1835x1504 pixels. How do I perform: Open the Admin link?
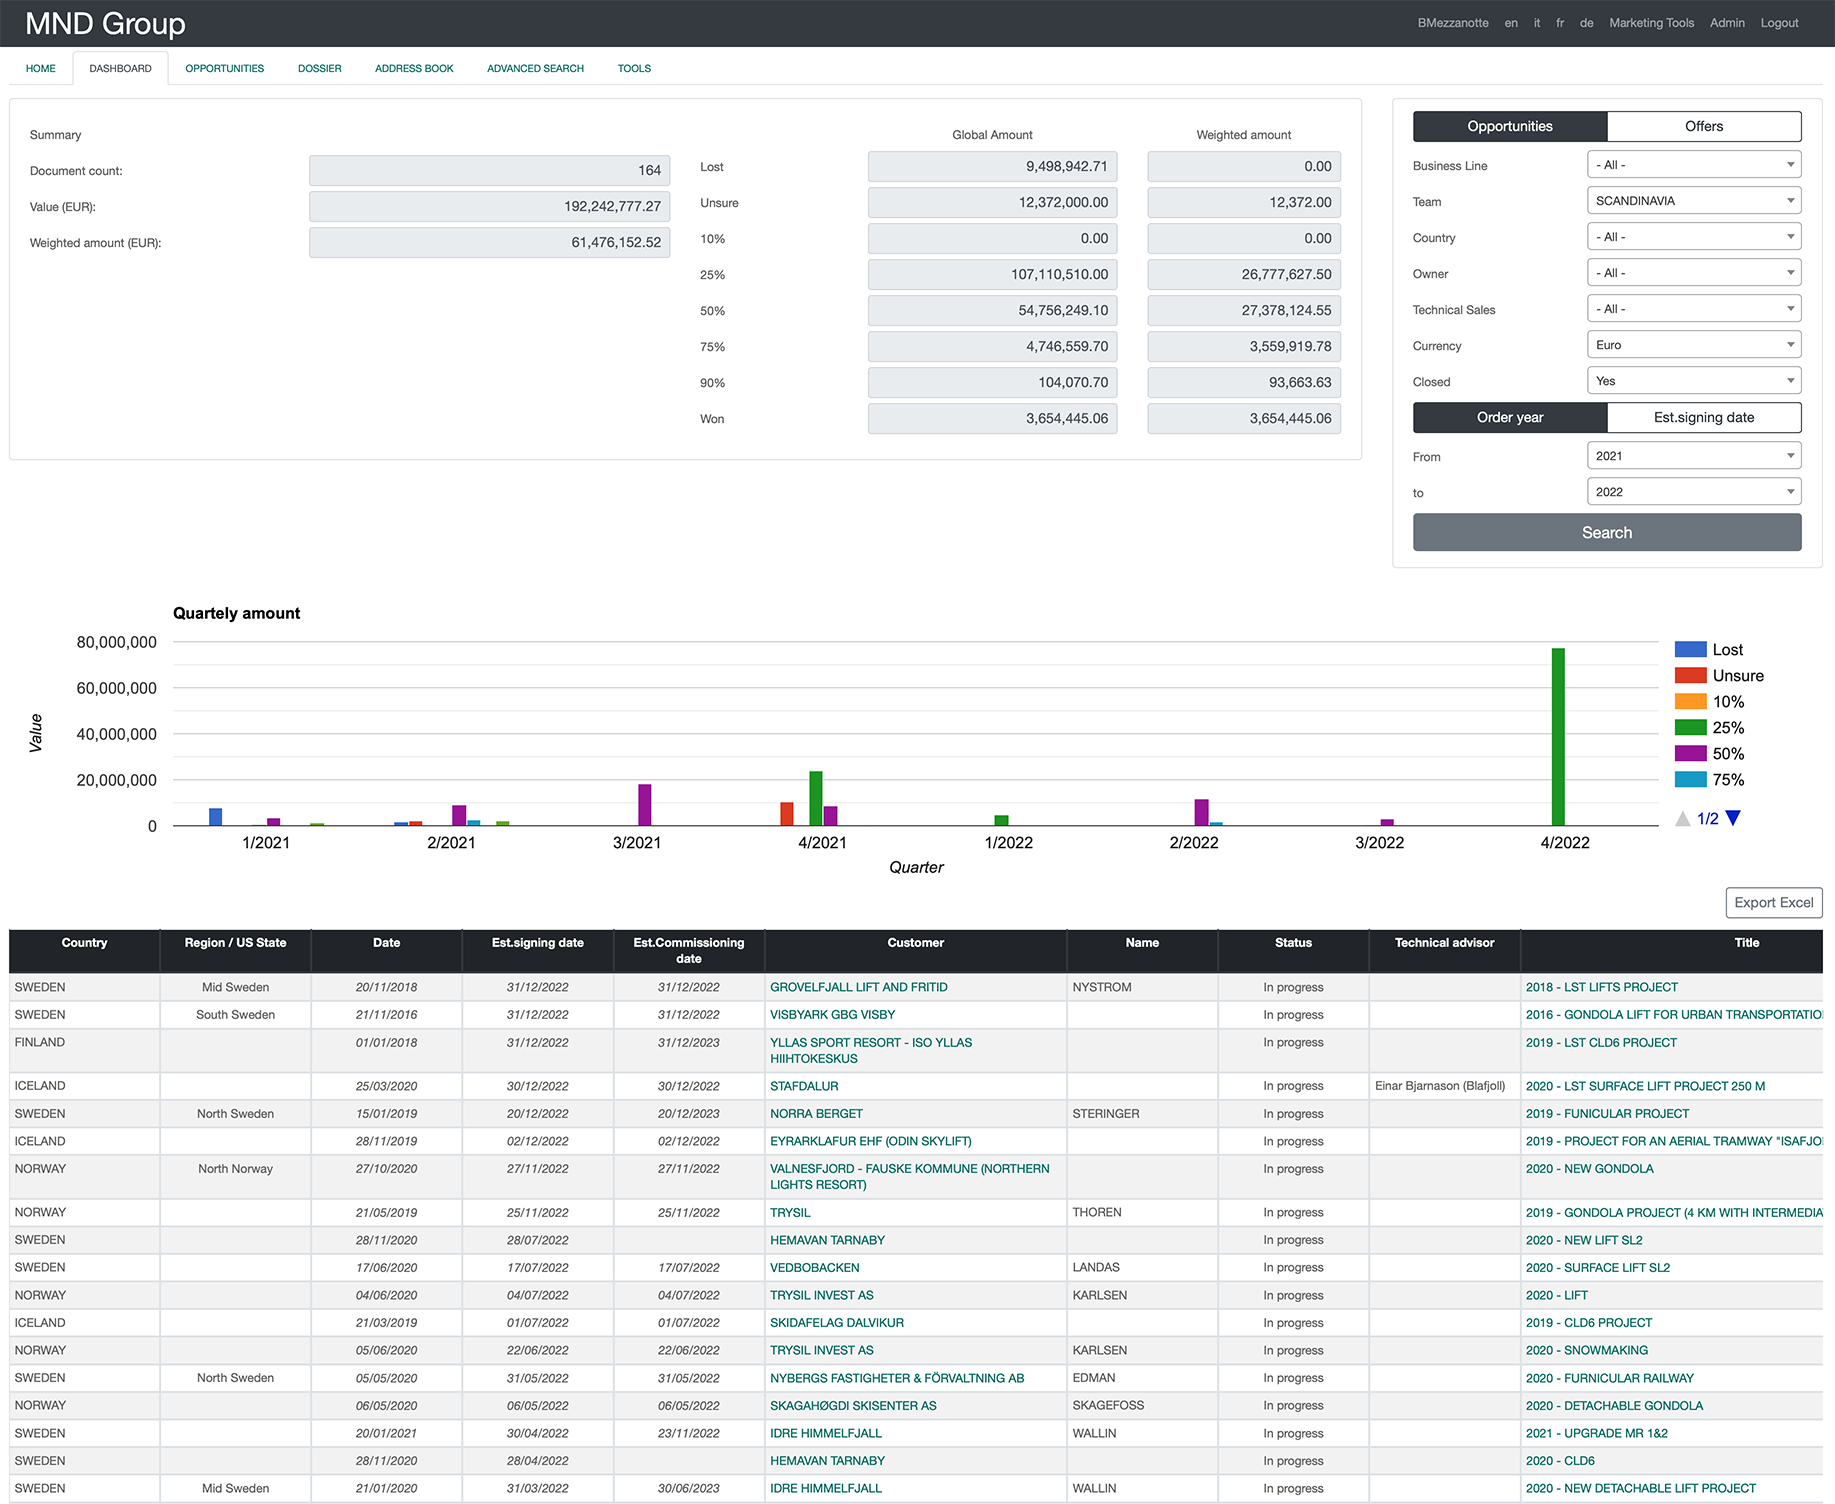[1727, 23]
